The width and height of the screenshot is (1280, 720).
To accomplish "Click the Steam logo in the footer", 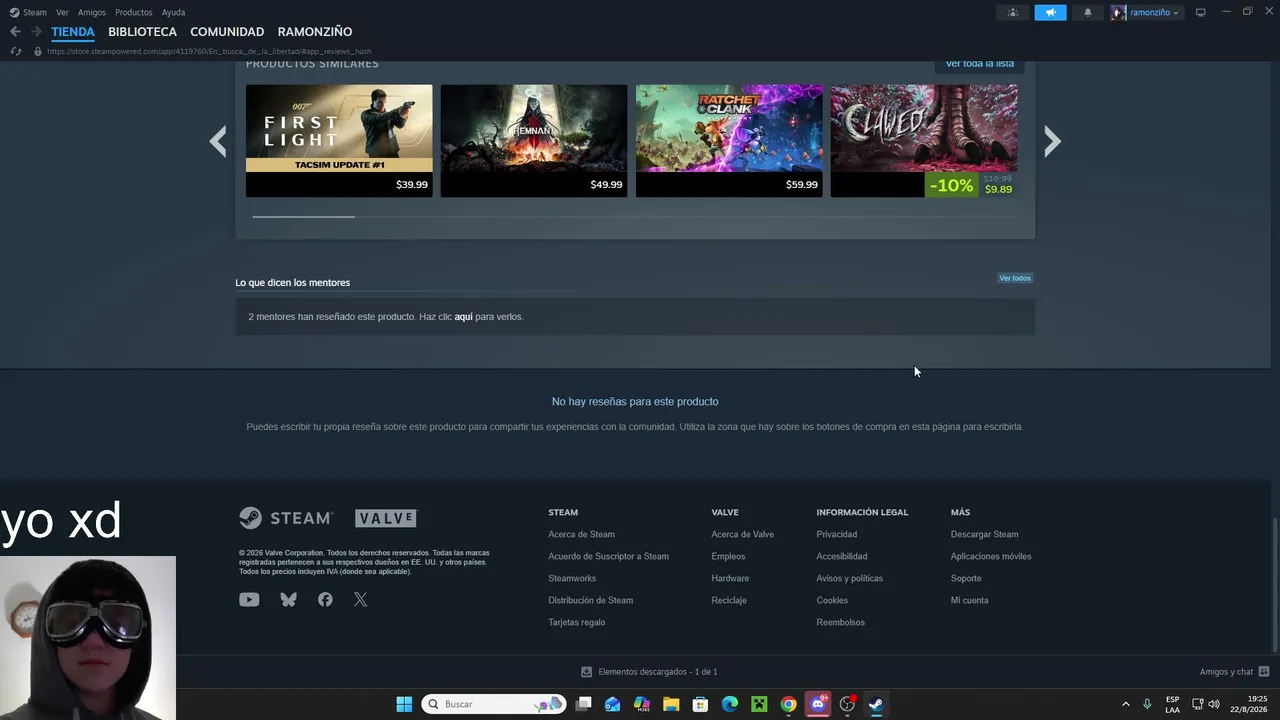I will coord(286,518).
